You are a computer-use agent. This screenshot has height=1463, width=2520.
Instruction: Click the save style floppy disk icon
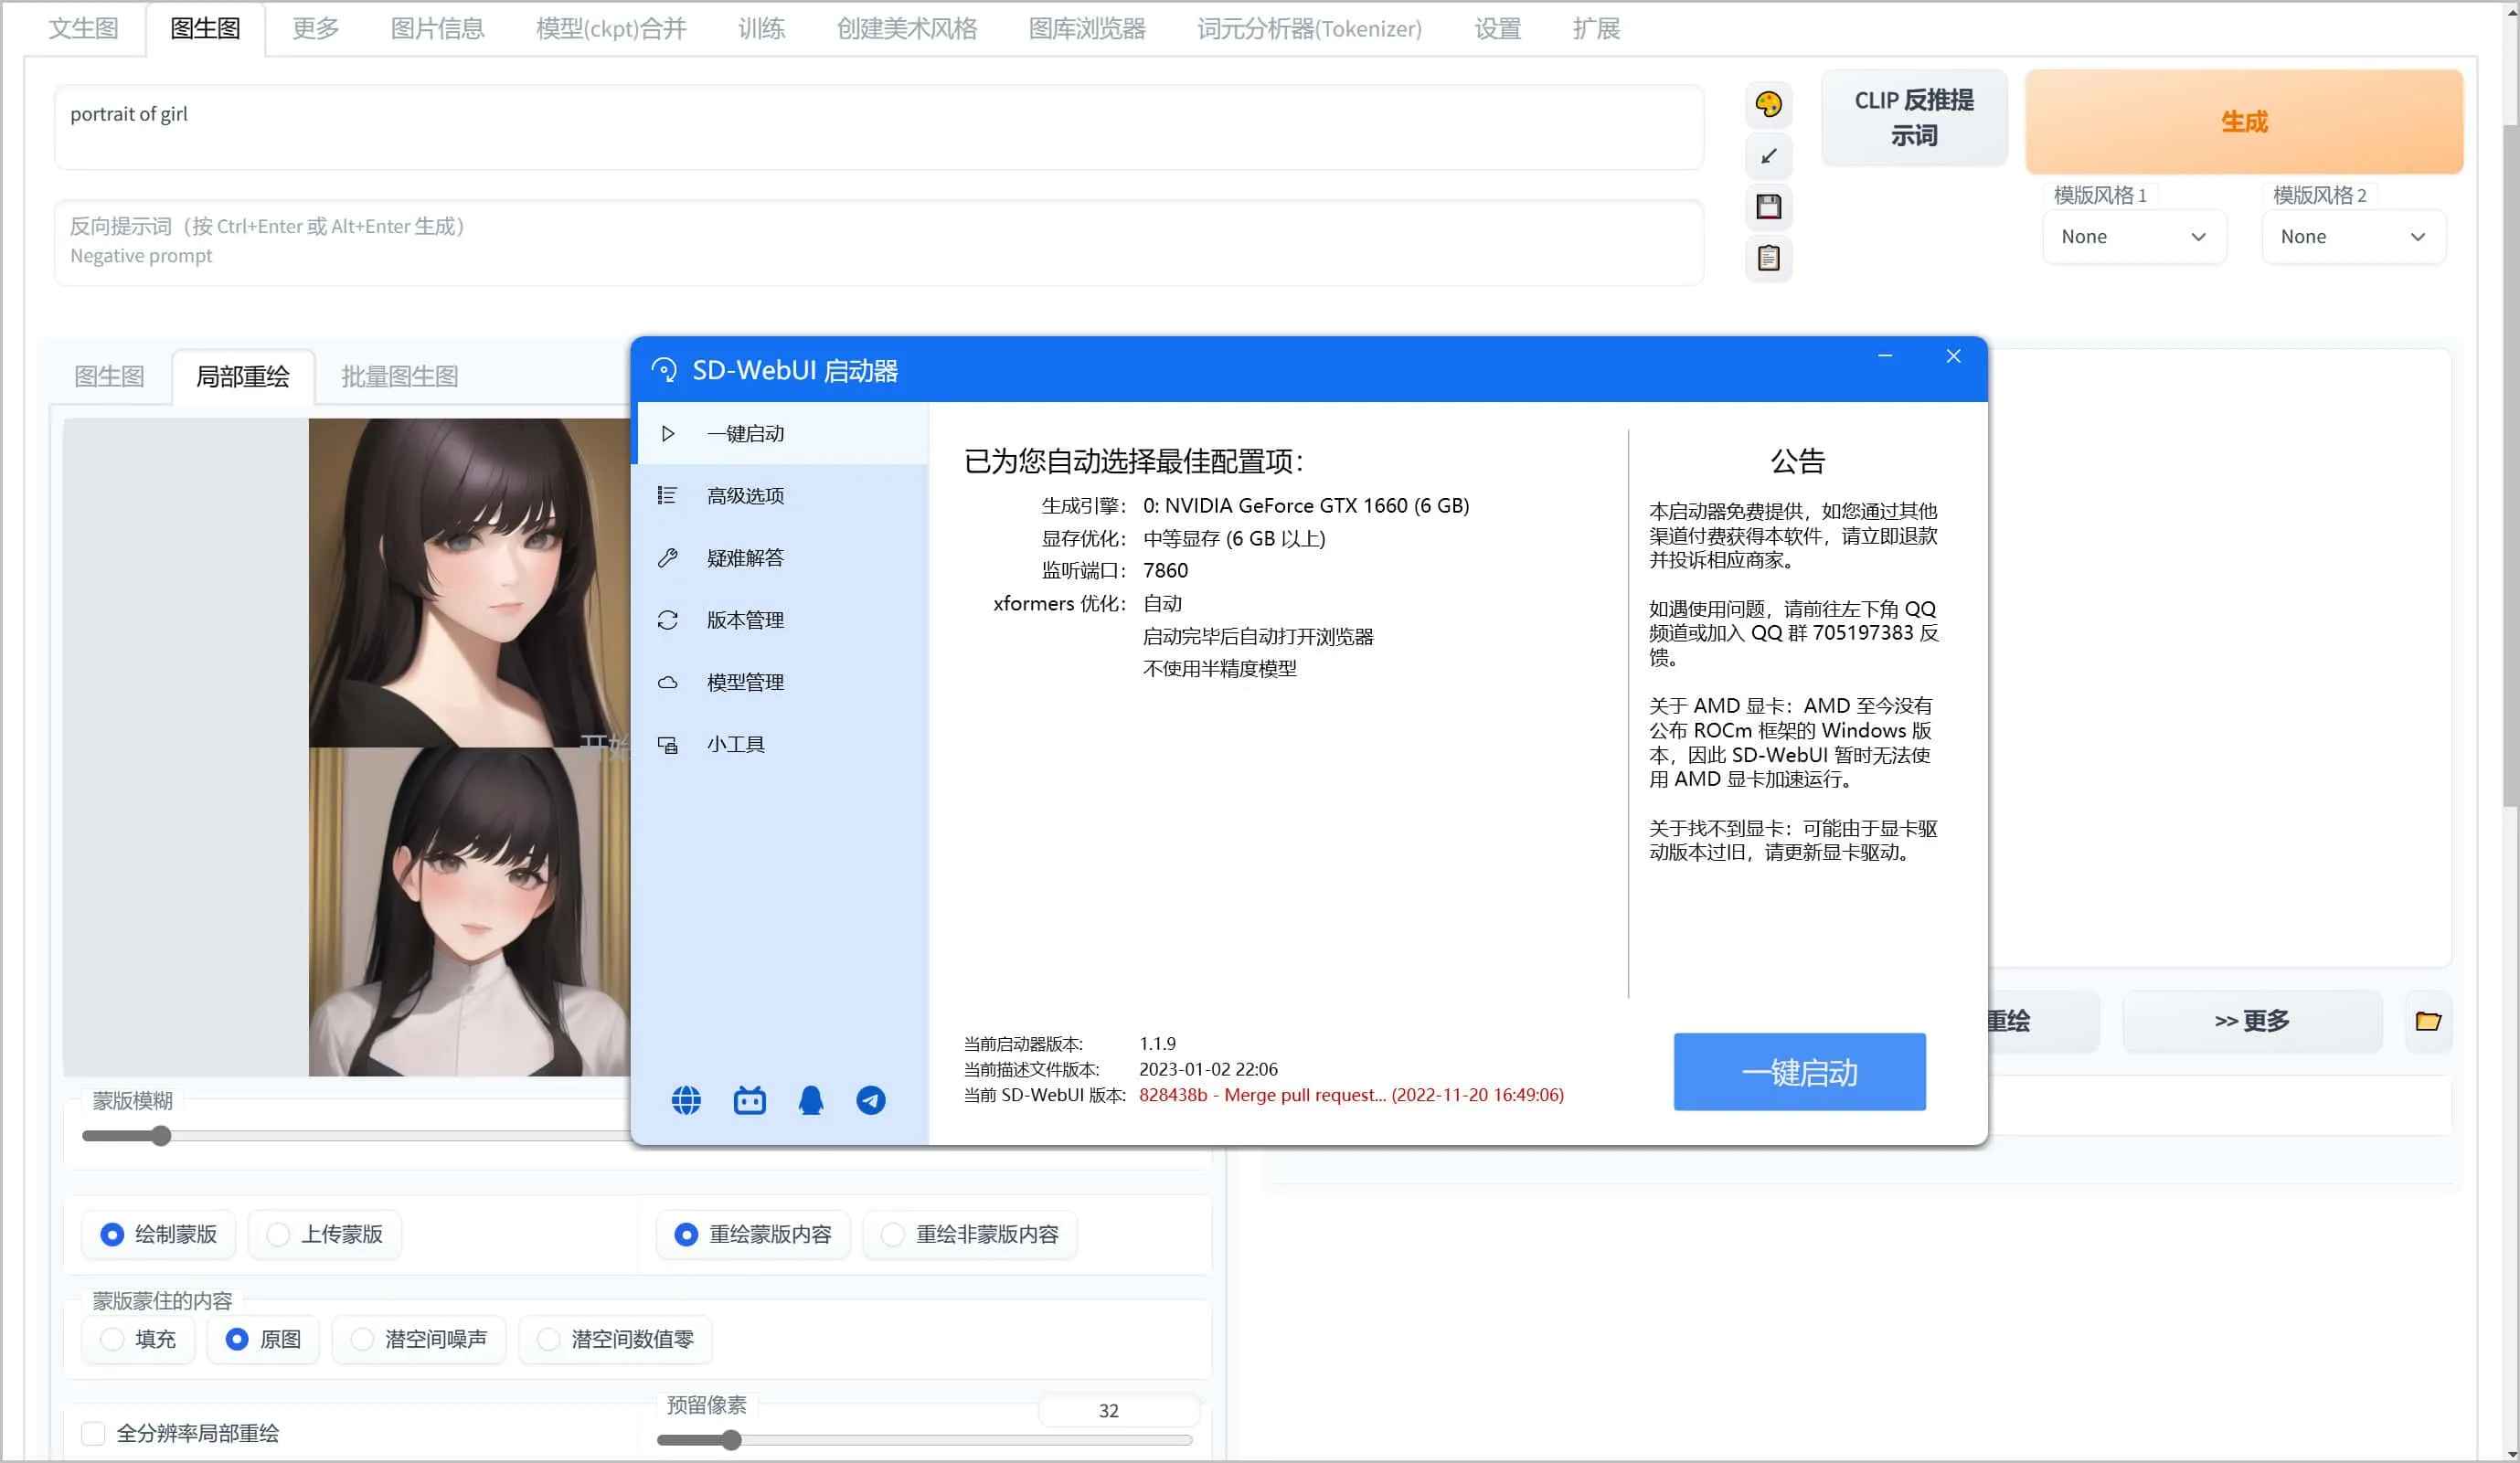coord(1768,207)
